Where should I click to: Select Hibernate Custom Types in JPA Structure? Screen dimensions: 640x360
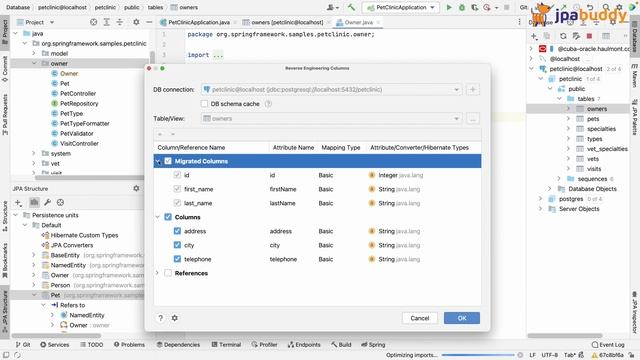(84, 235)
